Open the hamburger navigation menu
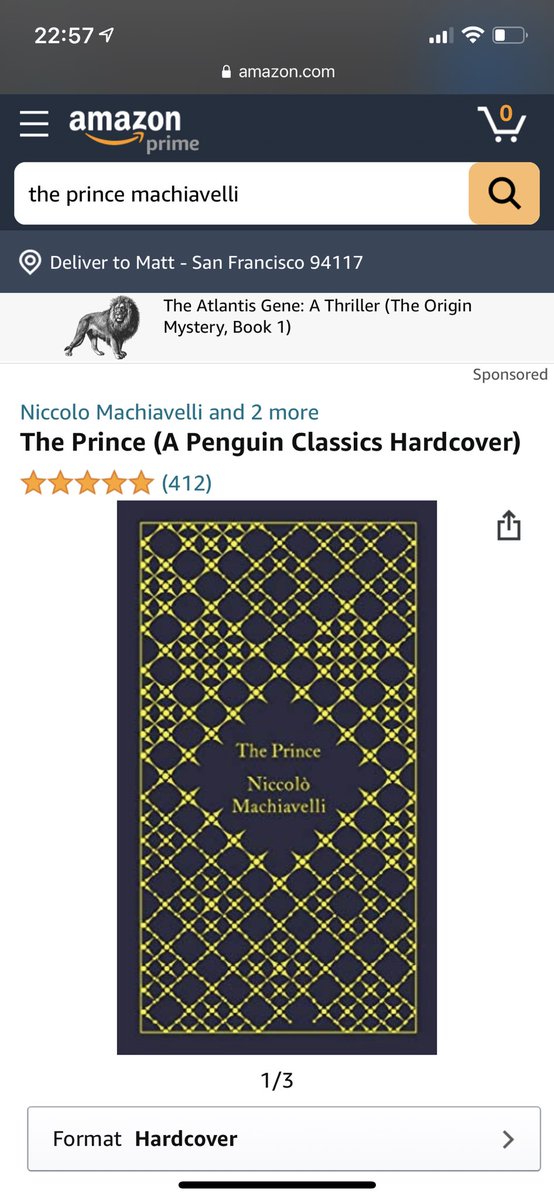 pyautogui.click(x=34, y=123)
